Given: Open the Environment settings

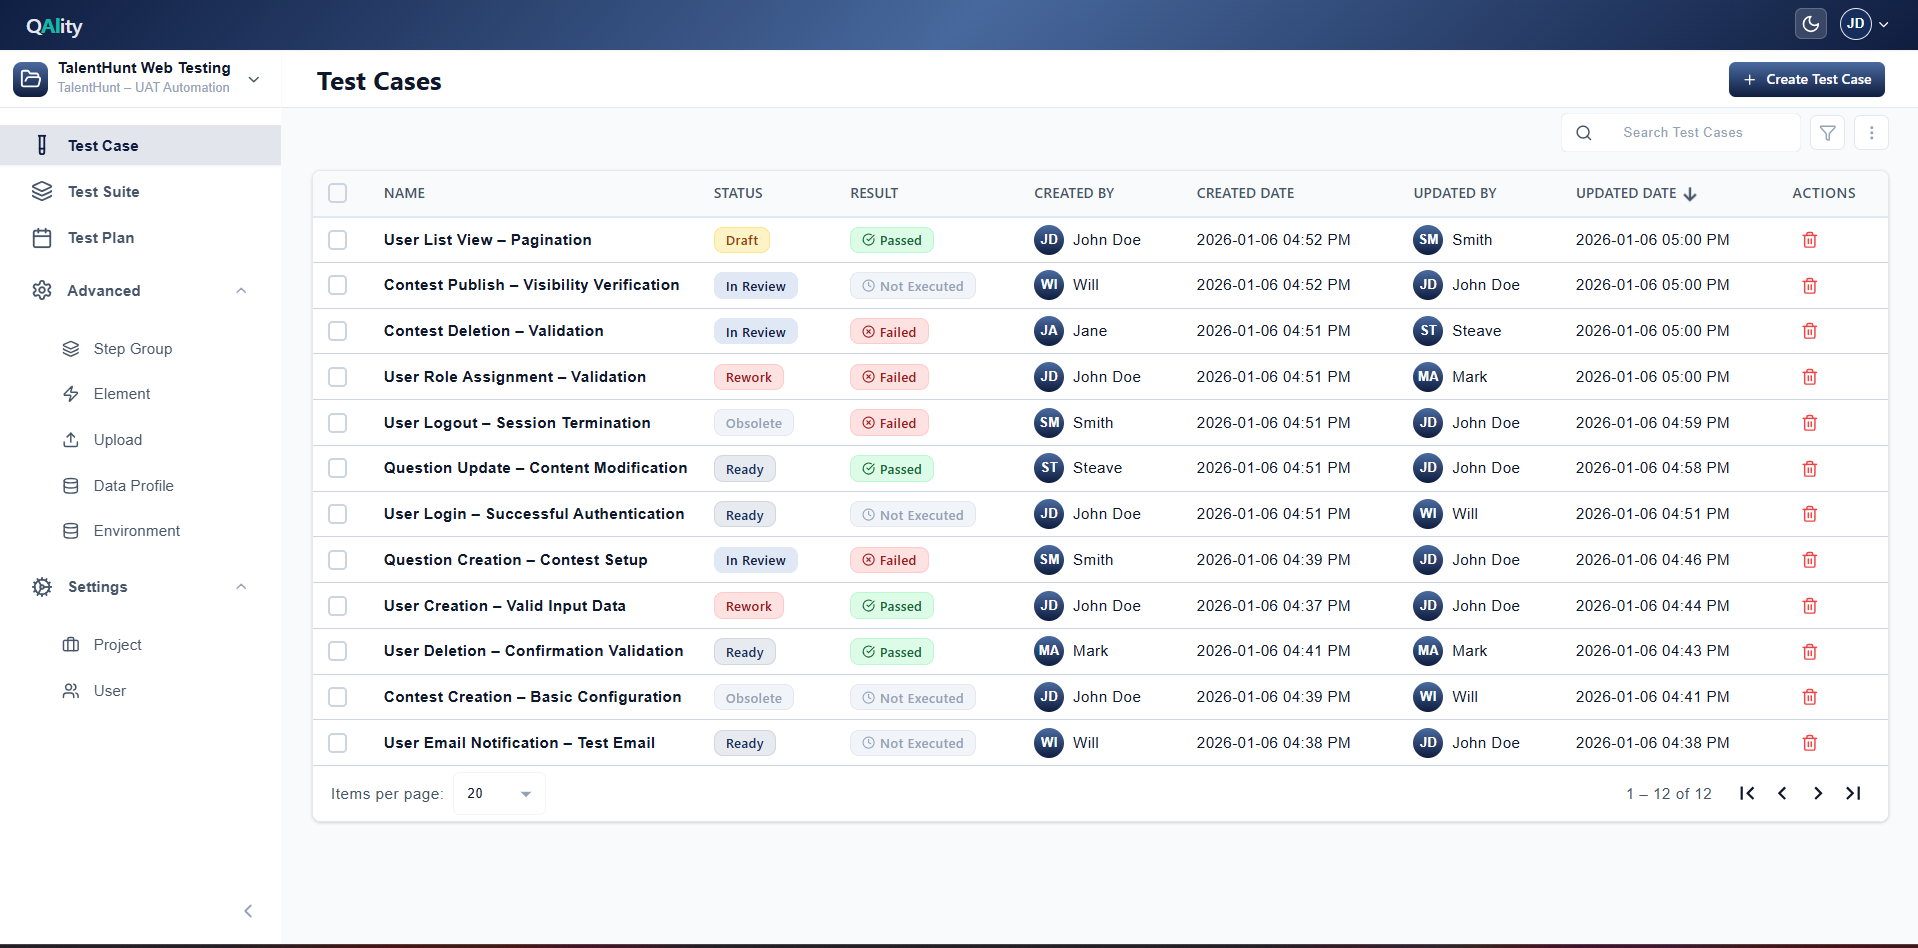Looking at the screenshot, I should pyautogui.click(x=136, y=530).
